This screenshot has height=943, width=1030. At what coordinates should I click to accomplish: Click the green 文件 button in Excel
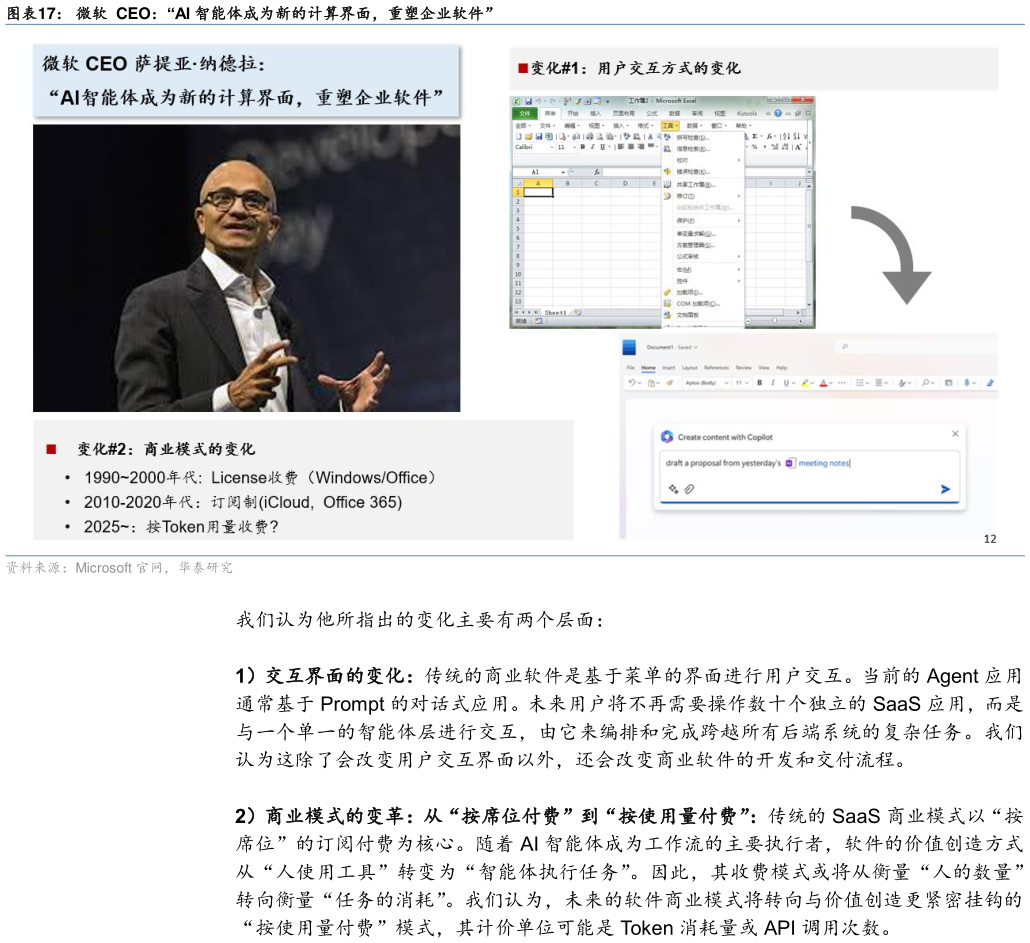(525, 113)
